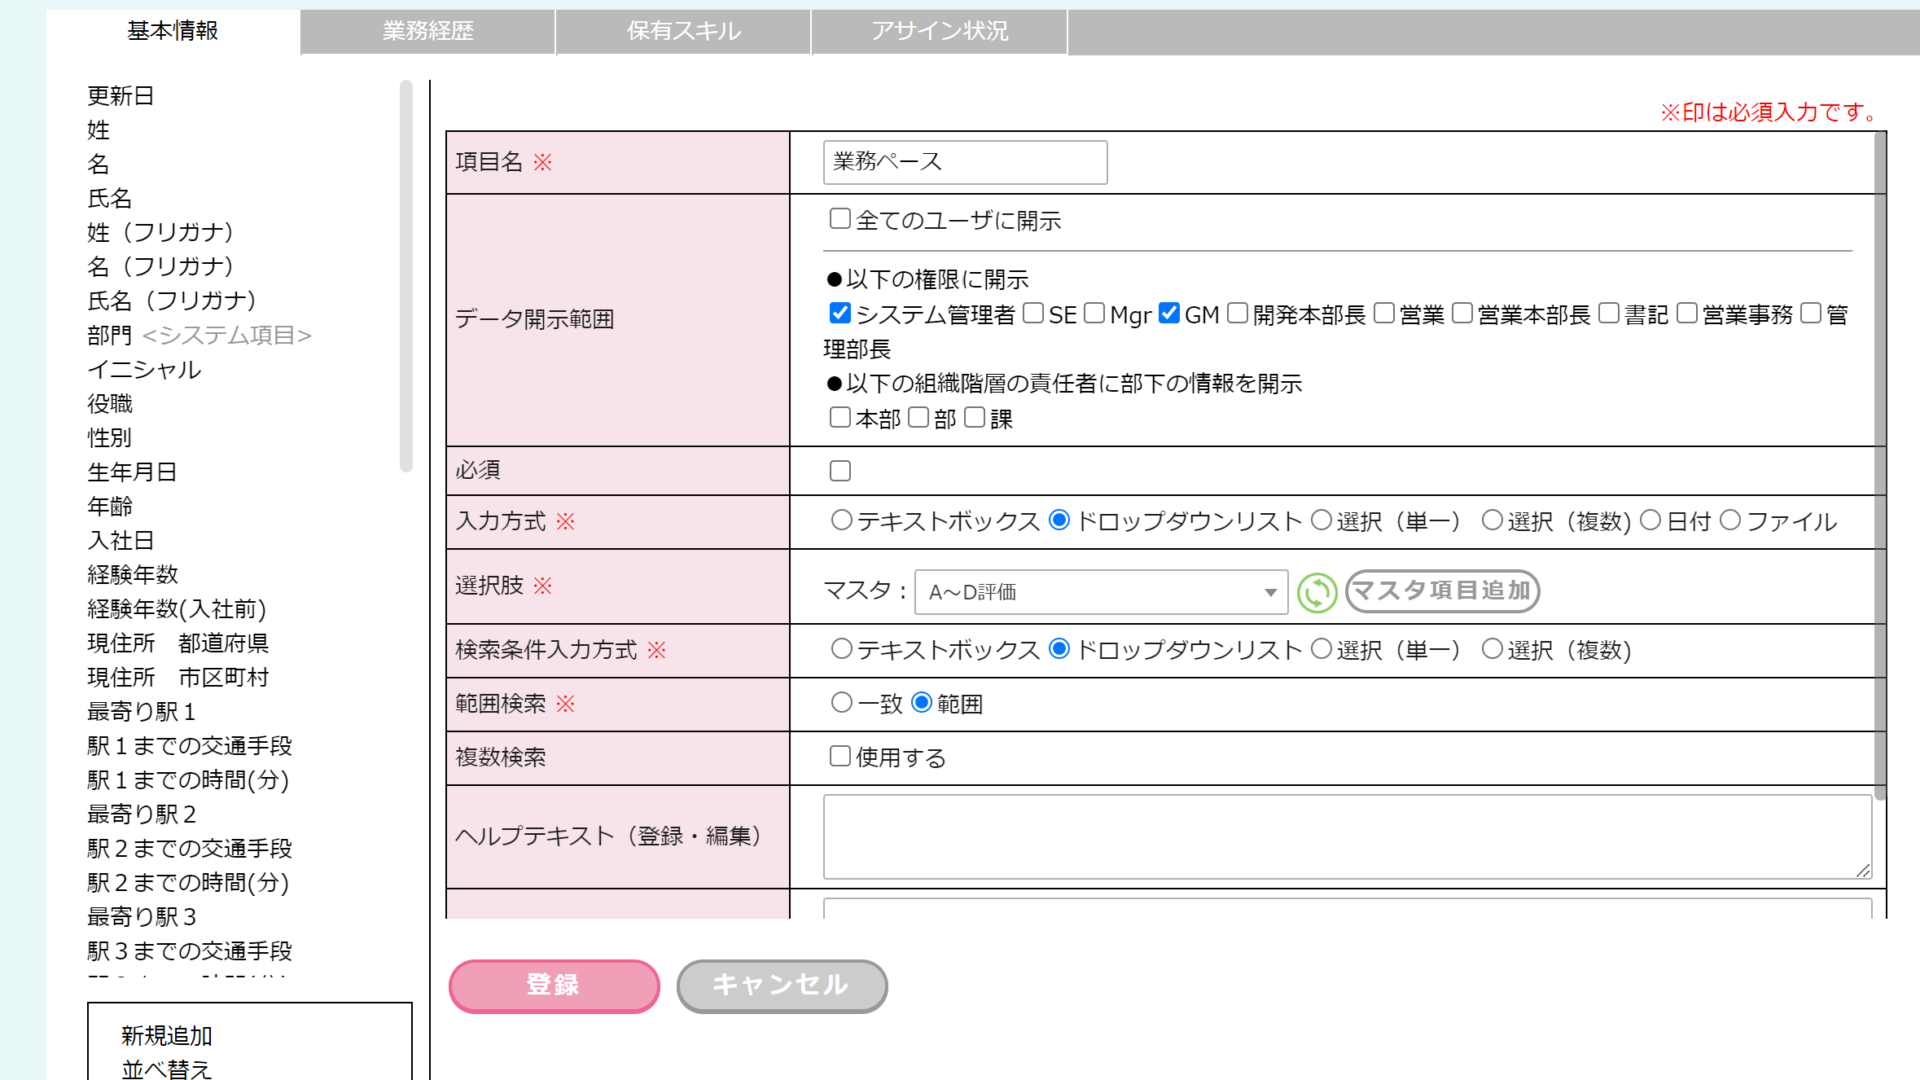The height and width of the screenshot is (1080, 1920).
Task: Click the 項目名 text field
Action: [x=965, y=162]
